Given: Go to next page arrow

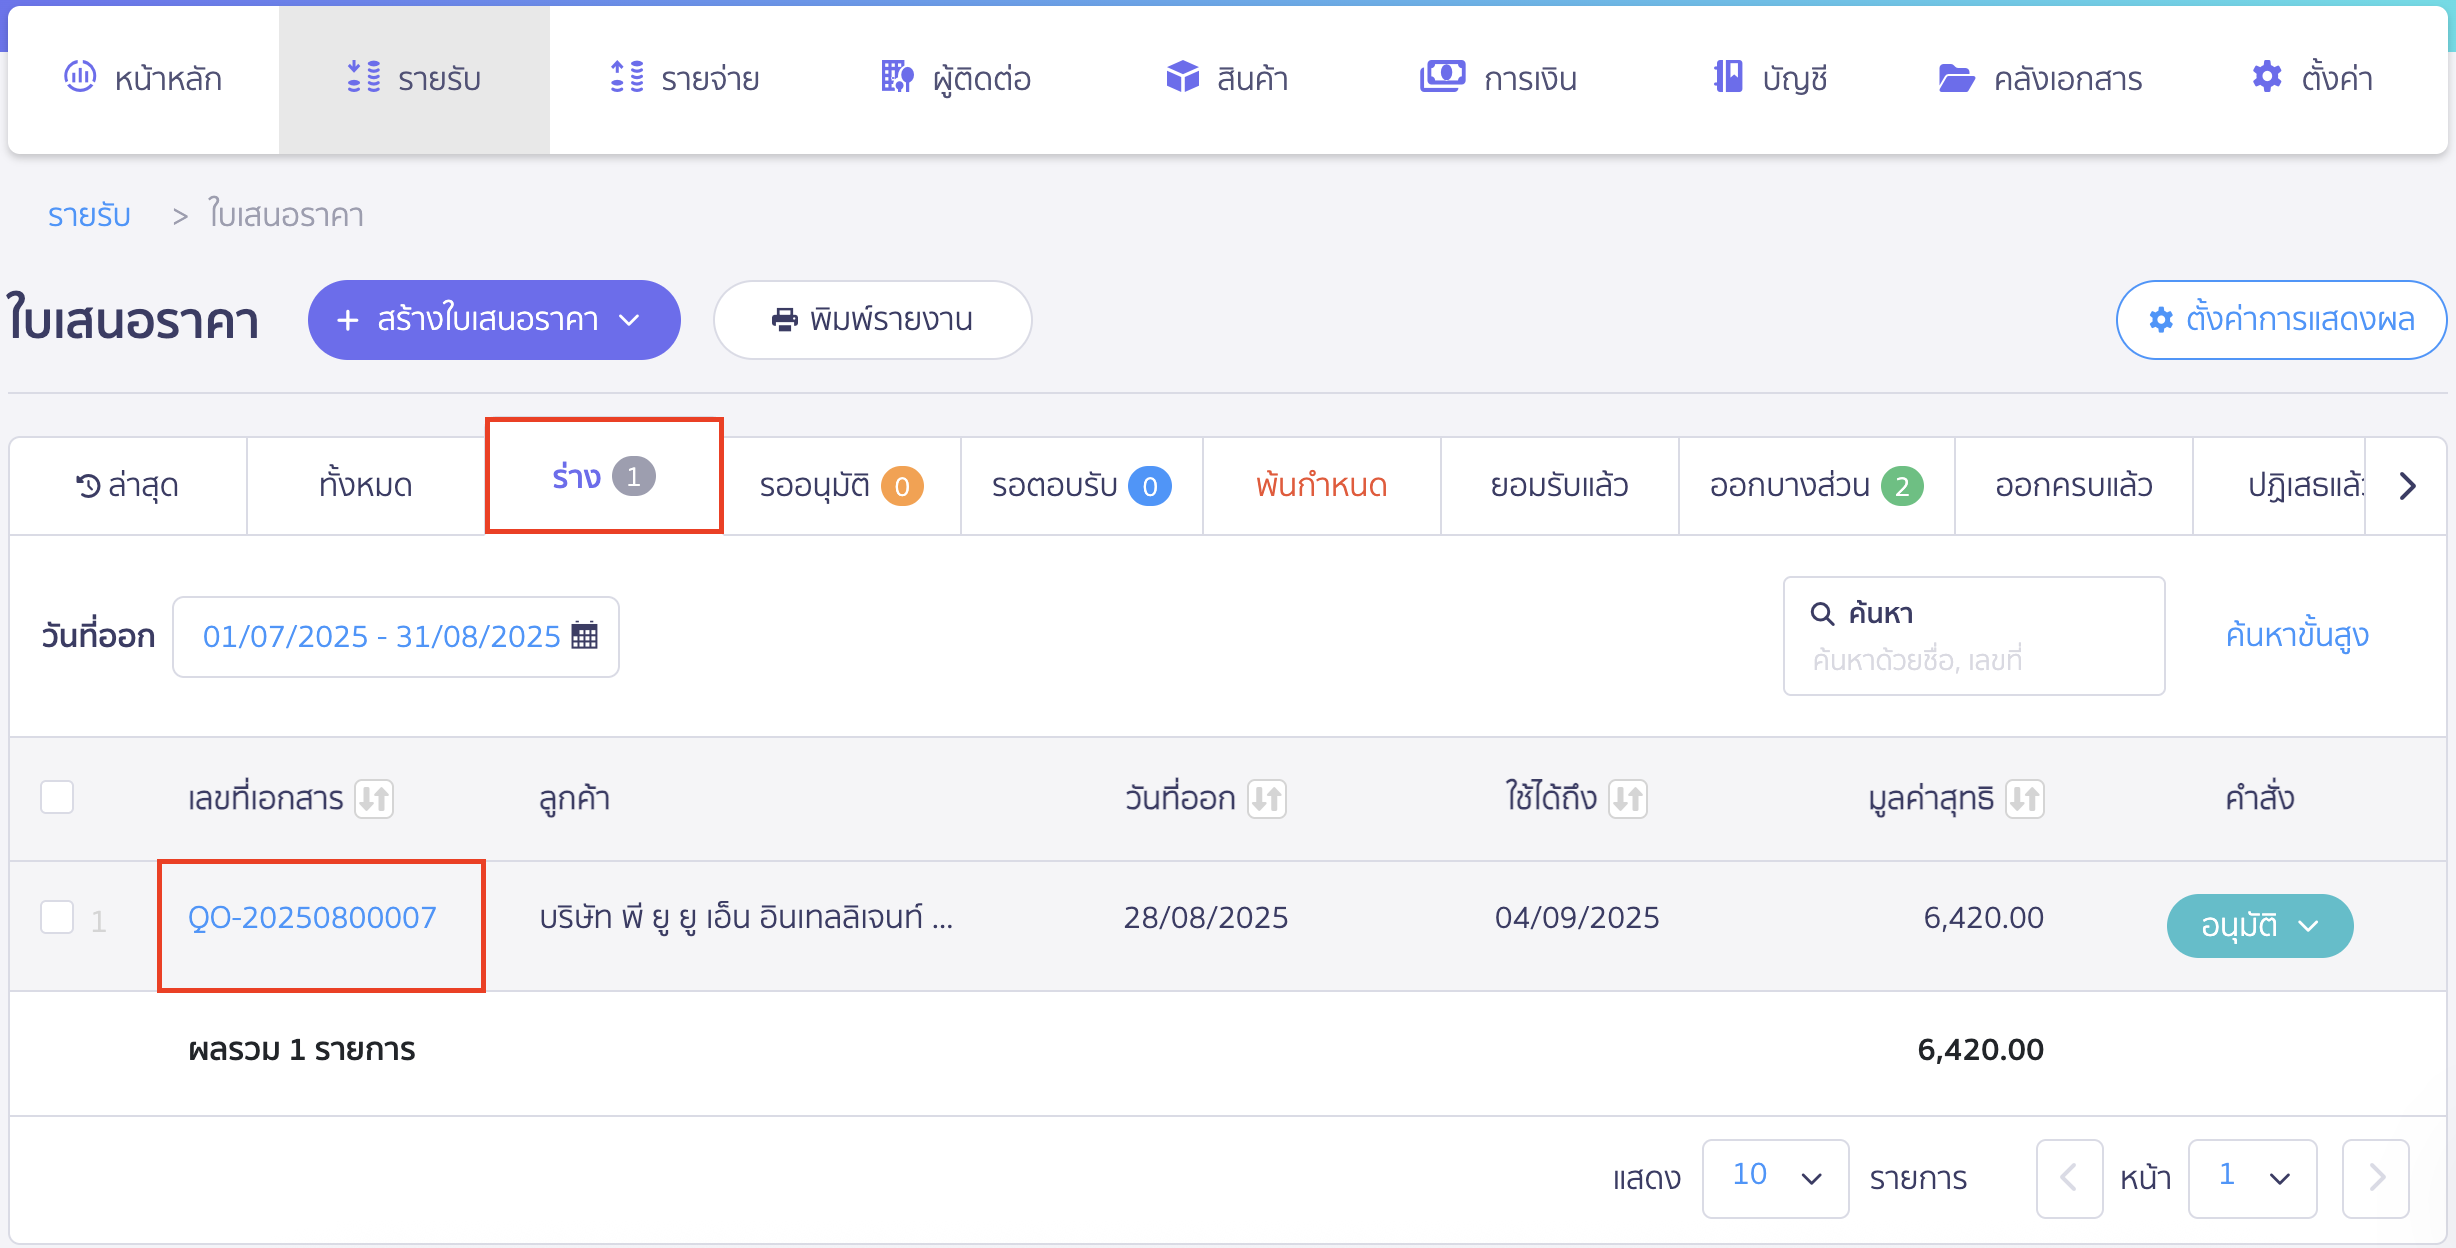Looking at the screenshot, I should (2376, 1178).
